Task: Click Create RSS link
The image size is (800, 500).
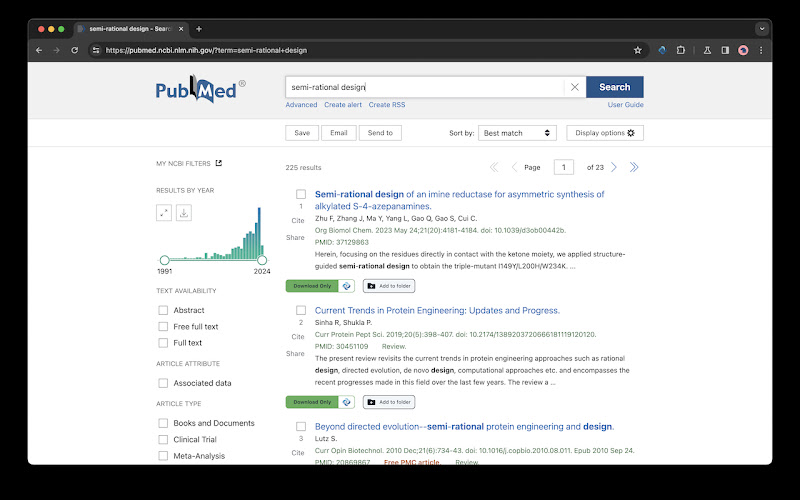Action: coord(387,105)
